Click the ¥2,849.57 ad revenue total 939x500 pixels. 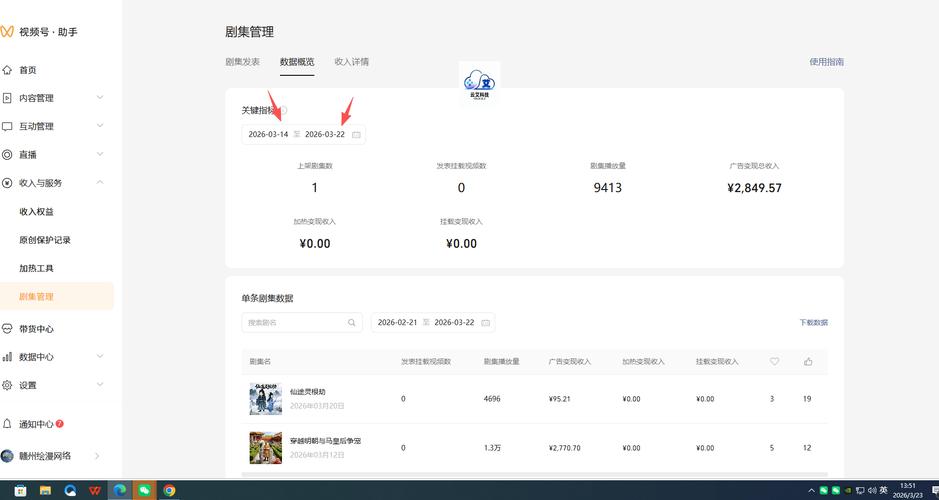[x=754, y=188]
